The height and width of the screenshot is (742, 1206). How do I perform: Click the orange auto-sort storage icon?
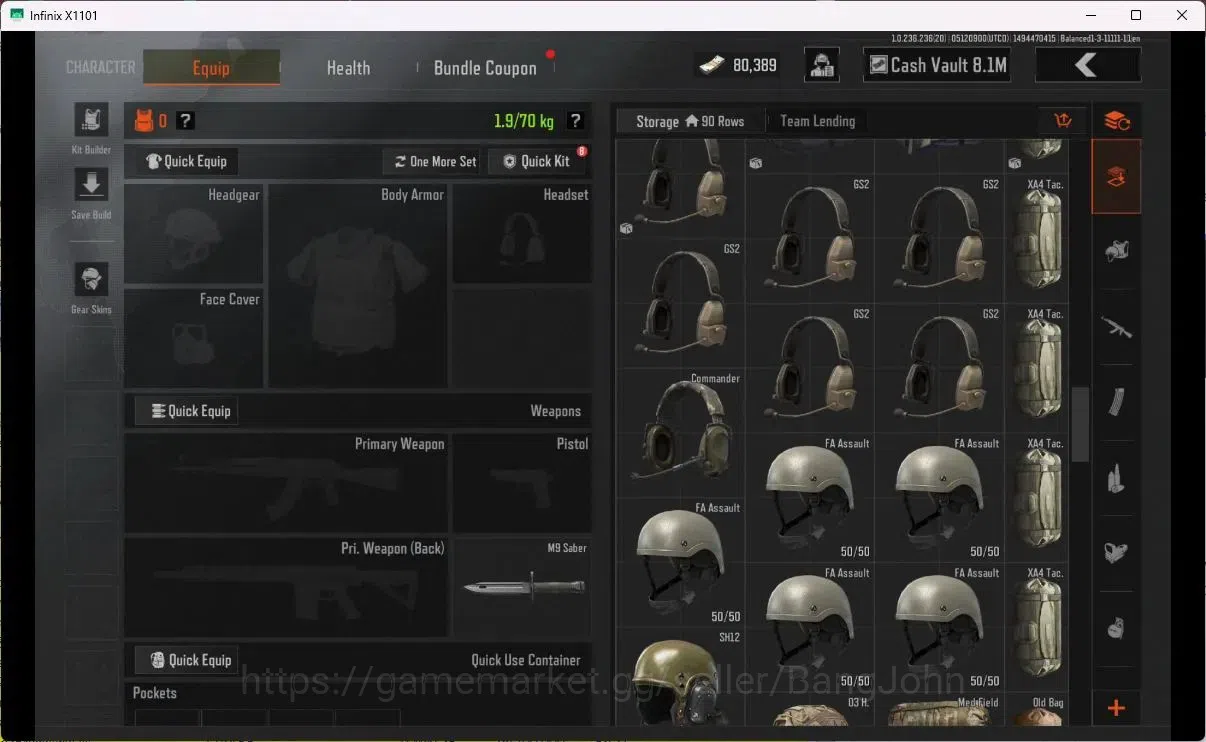pyautogui.click(x=1117, y=121)
